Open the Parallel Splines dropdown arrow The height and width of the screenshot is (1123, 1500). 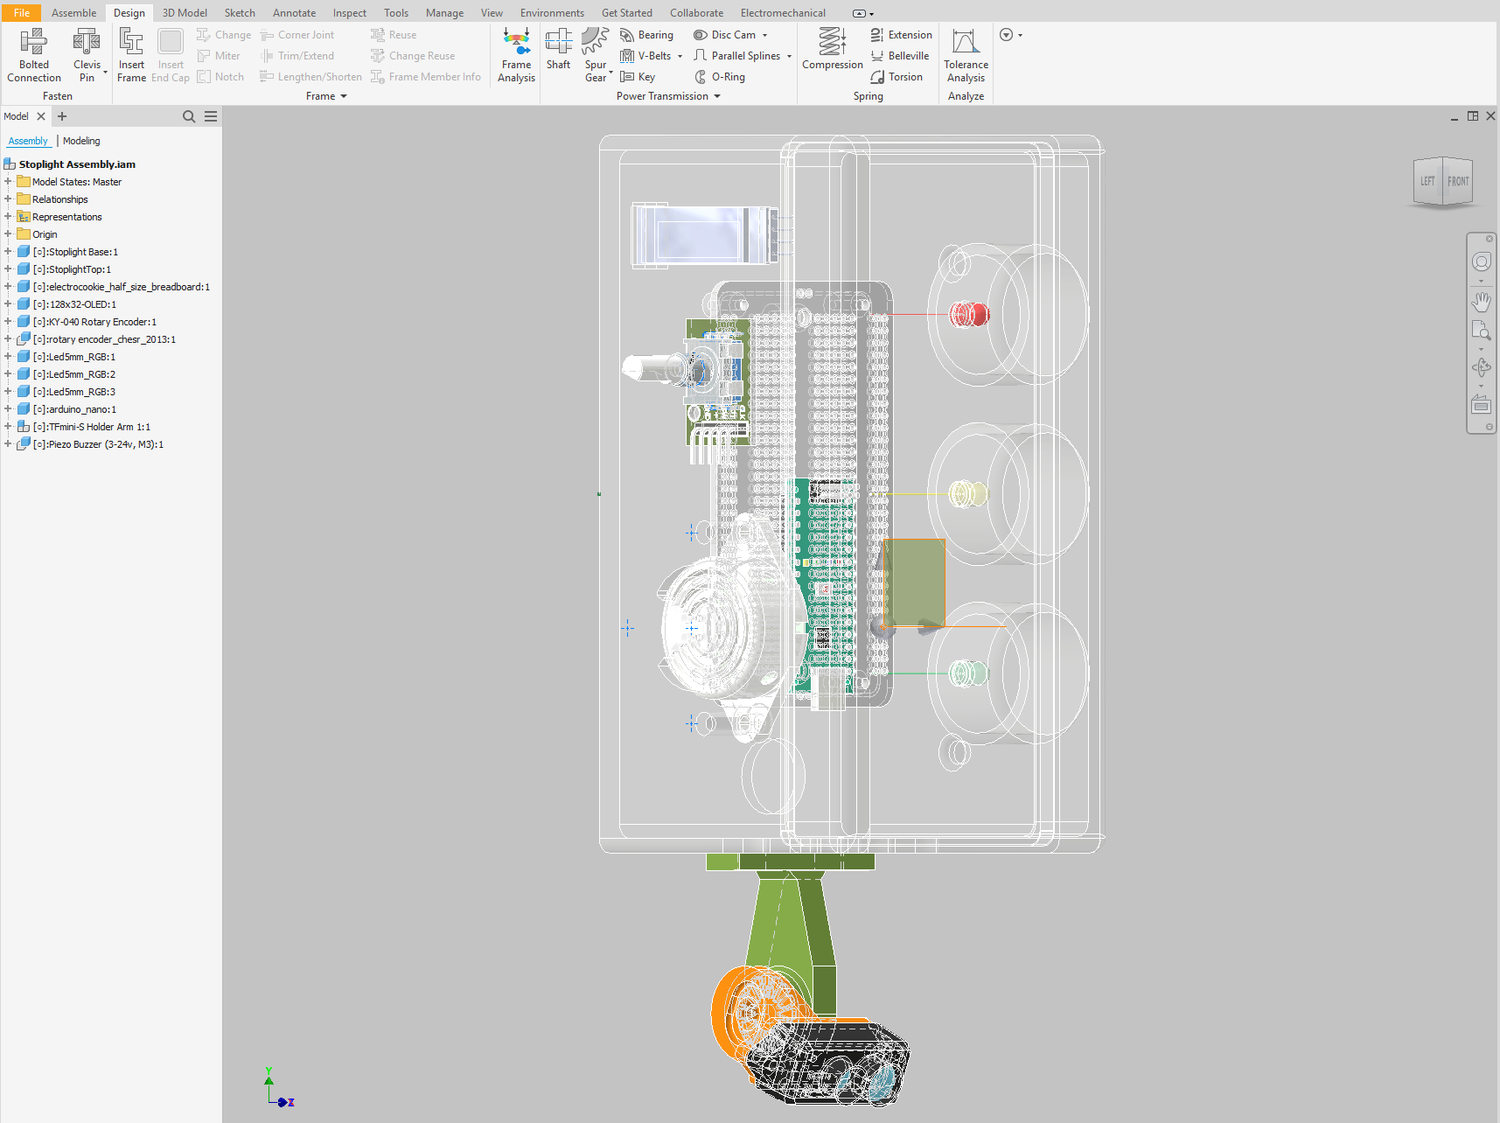(789, 56)
